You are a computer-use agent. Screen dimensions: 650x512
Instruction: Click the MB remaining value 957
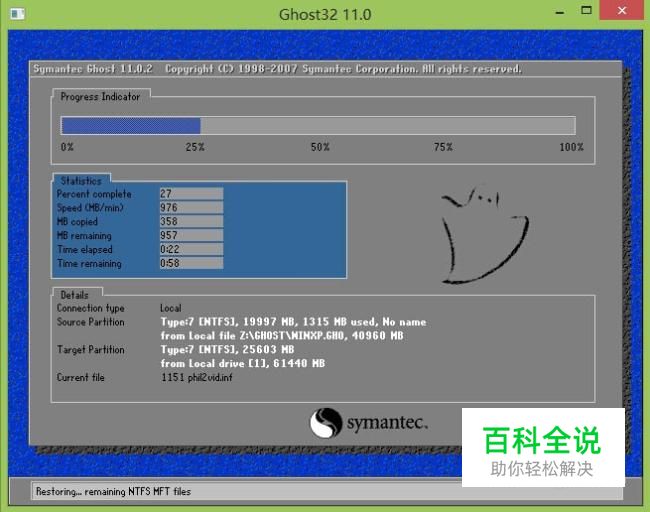(192, 235)
